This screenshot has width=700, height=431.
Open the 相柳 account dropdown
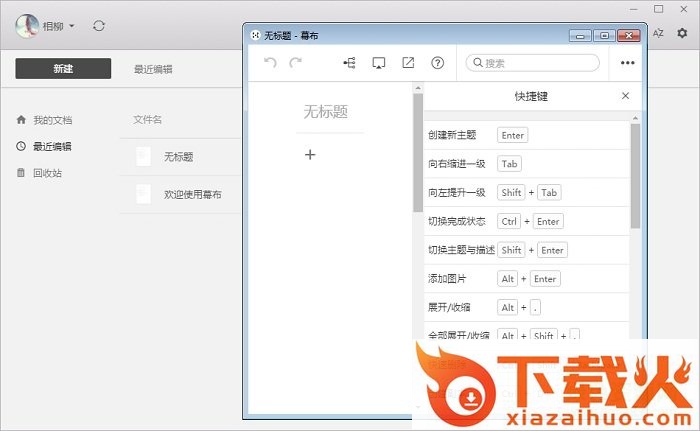[x=58, y=26]
